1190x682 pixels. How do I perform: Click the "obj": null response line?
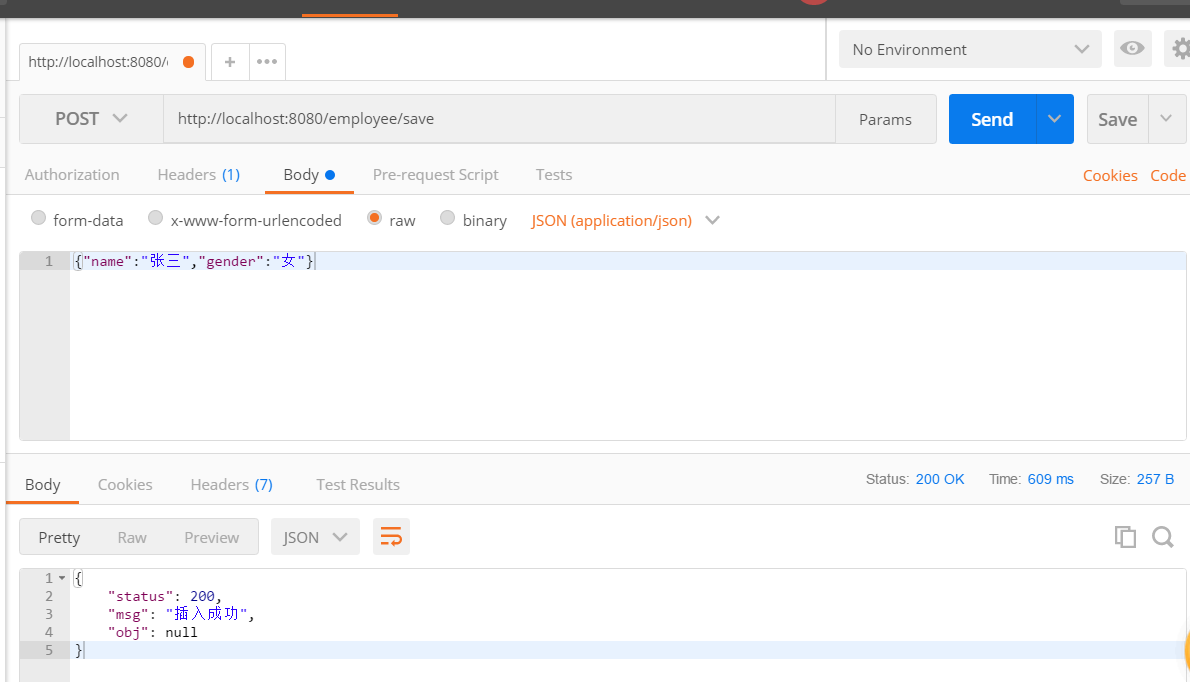[x=153, y=632]
